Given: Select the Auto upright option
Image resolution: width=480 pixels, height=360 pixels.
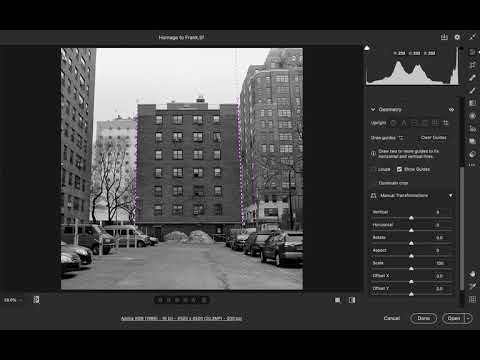Looking at the screenshot, I should point(404,123).
